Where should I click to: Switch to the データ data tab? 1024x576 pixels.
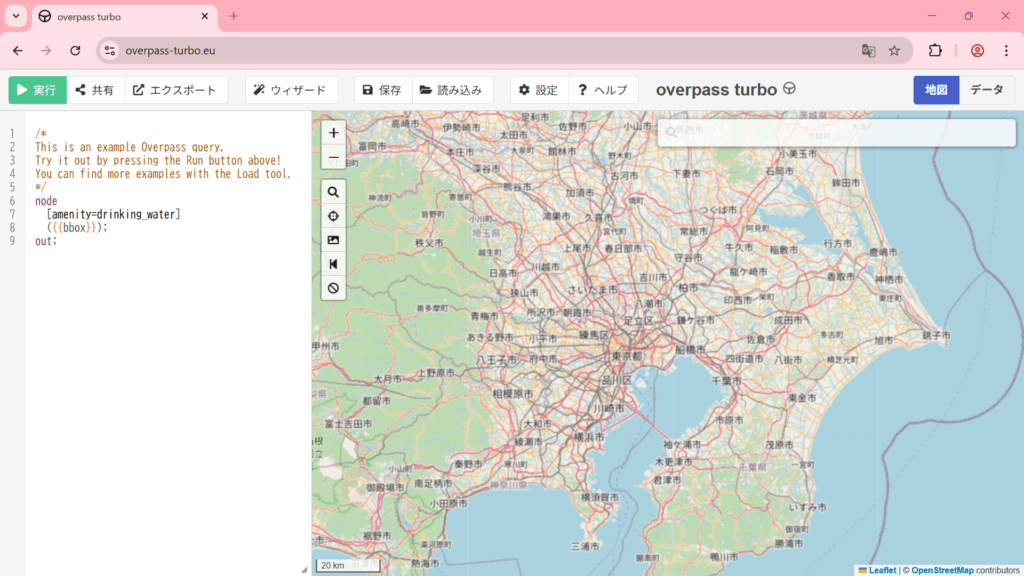click(x=987, y=90)
